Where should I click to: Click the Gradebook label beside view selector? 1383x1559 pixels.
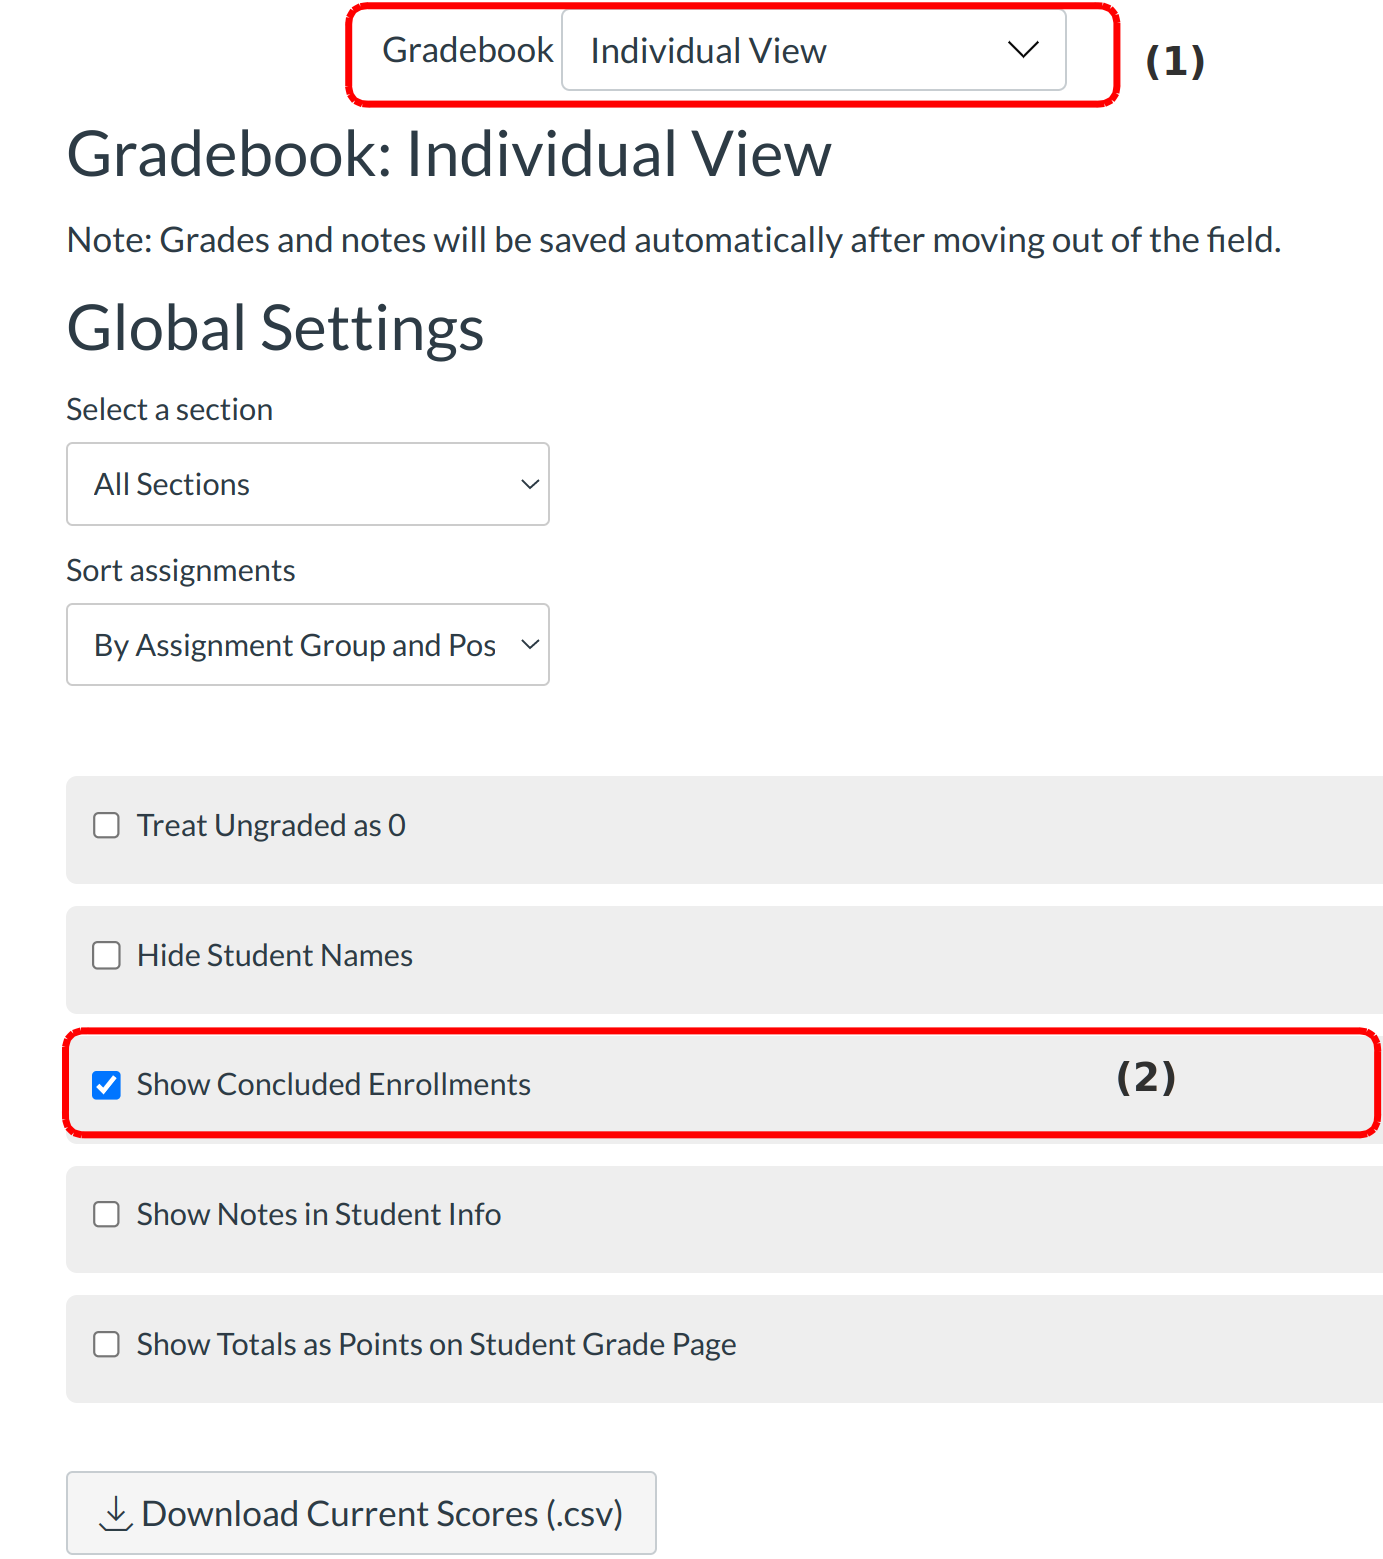467,50
